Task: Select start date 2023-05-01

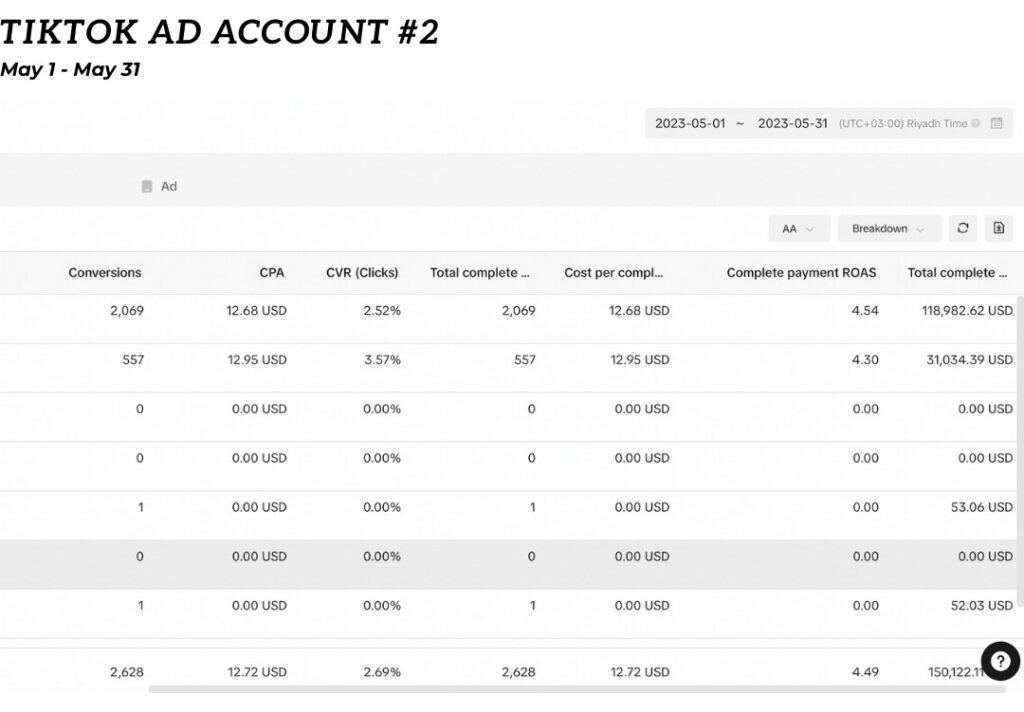Action: pos(690,123)
